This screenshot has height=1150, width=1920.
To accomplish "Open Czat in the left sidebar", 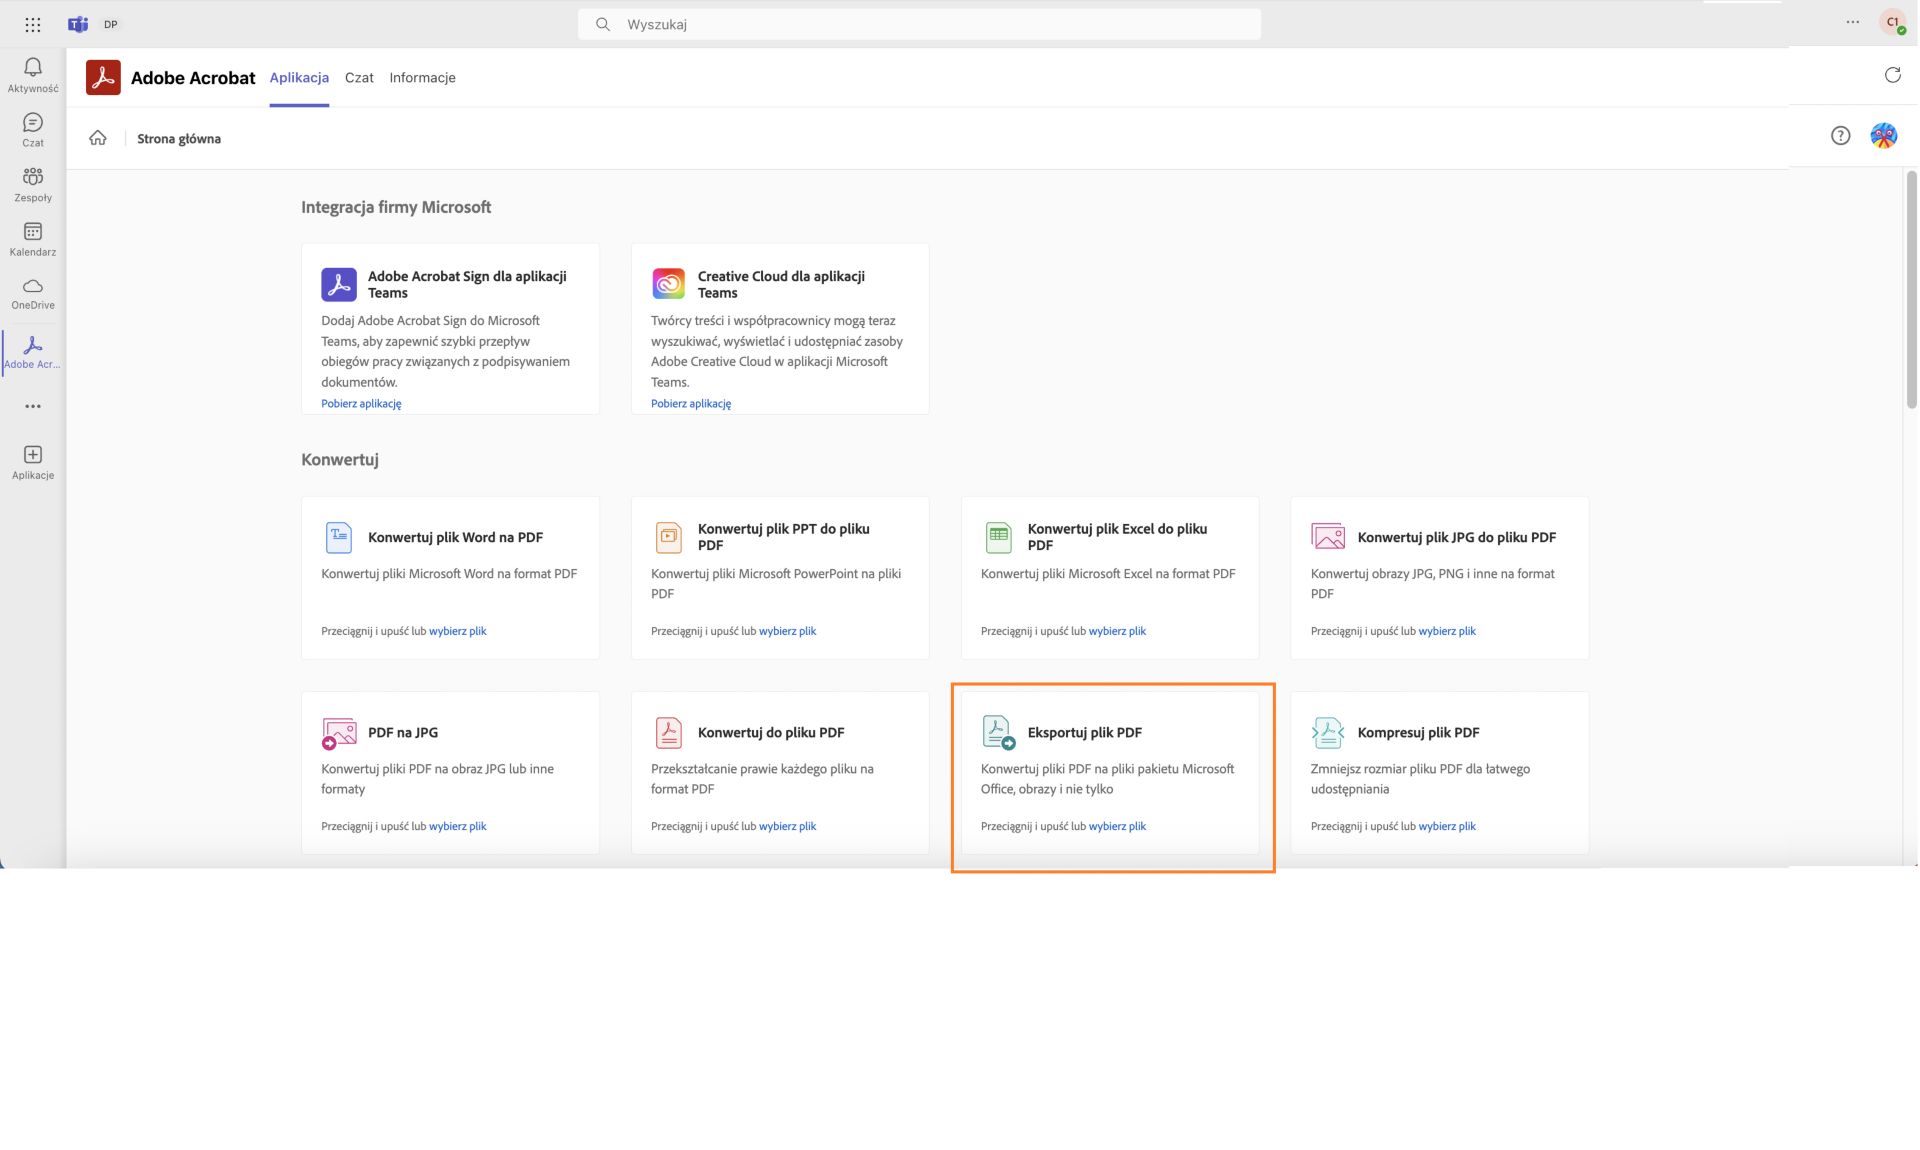I will click(33, 130).
